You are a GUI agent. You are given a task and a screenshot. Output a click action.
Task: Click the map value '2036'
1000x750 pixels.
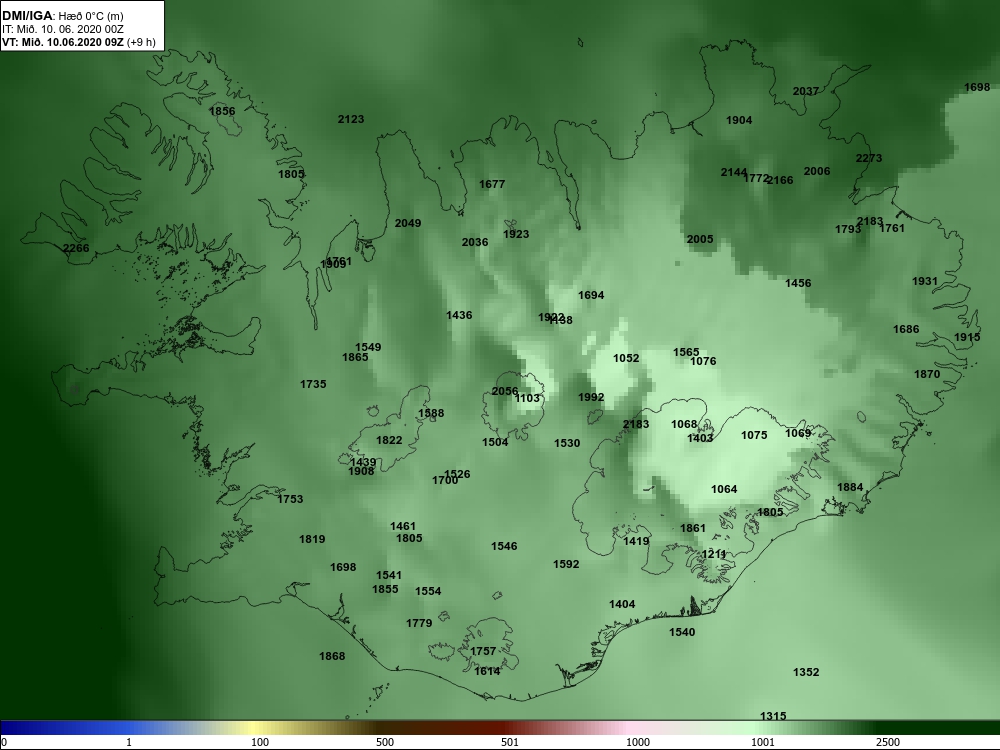click(474, 242)
